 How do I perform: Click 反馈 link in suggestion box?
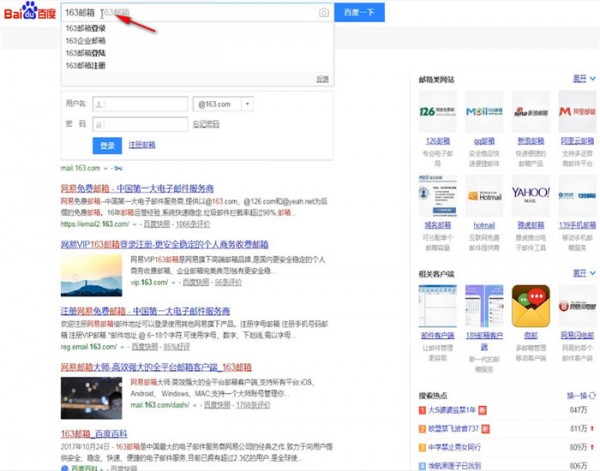point(323,79)
